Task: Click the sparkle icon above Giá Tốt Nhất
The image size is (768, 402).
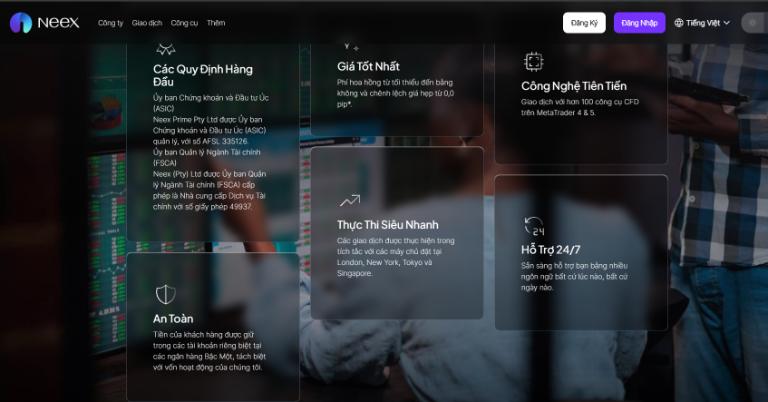Action: (351, 47)
